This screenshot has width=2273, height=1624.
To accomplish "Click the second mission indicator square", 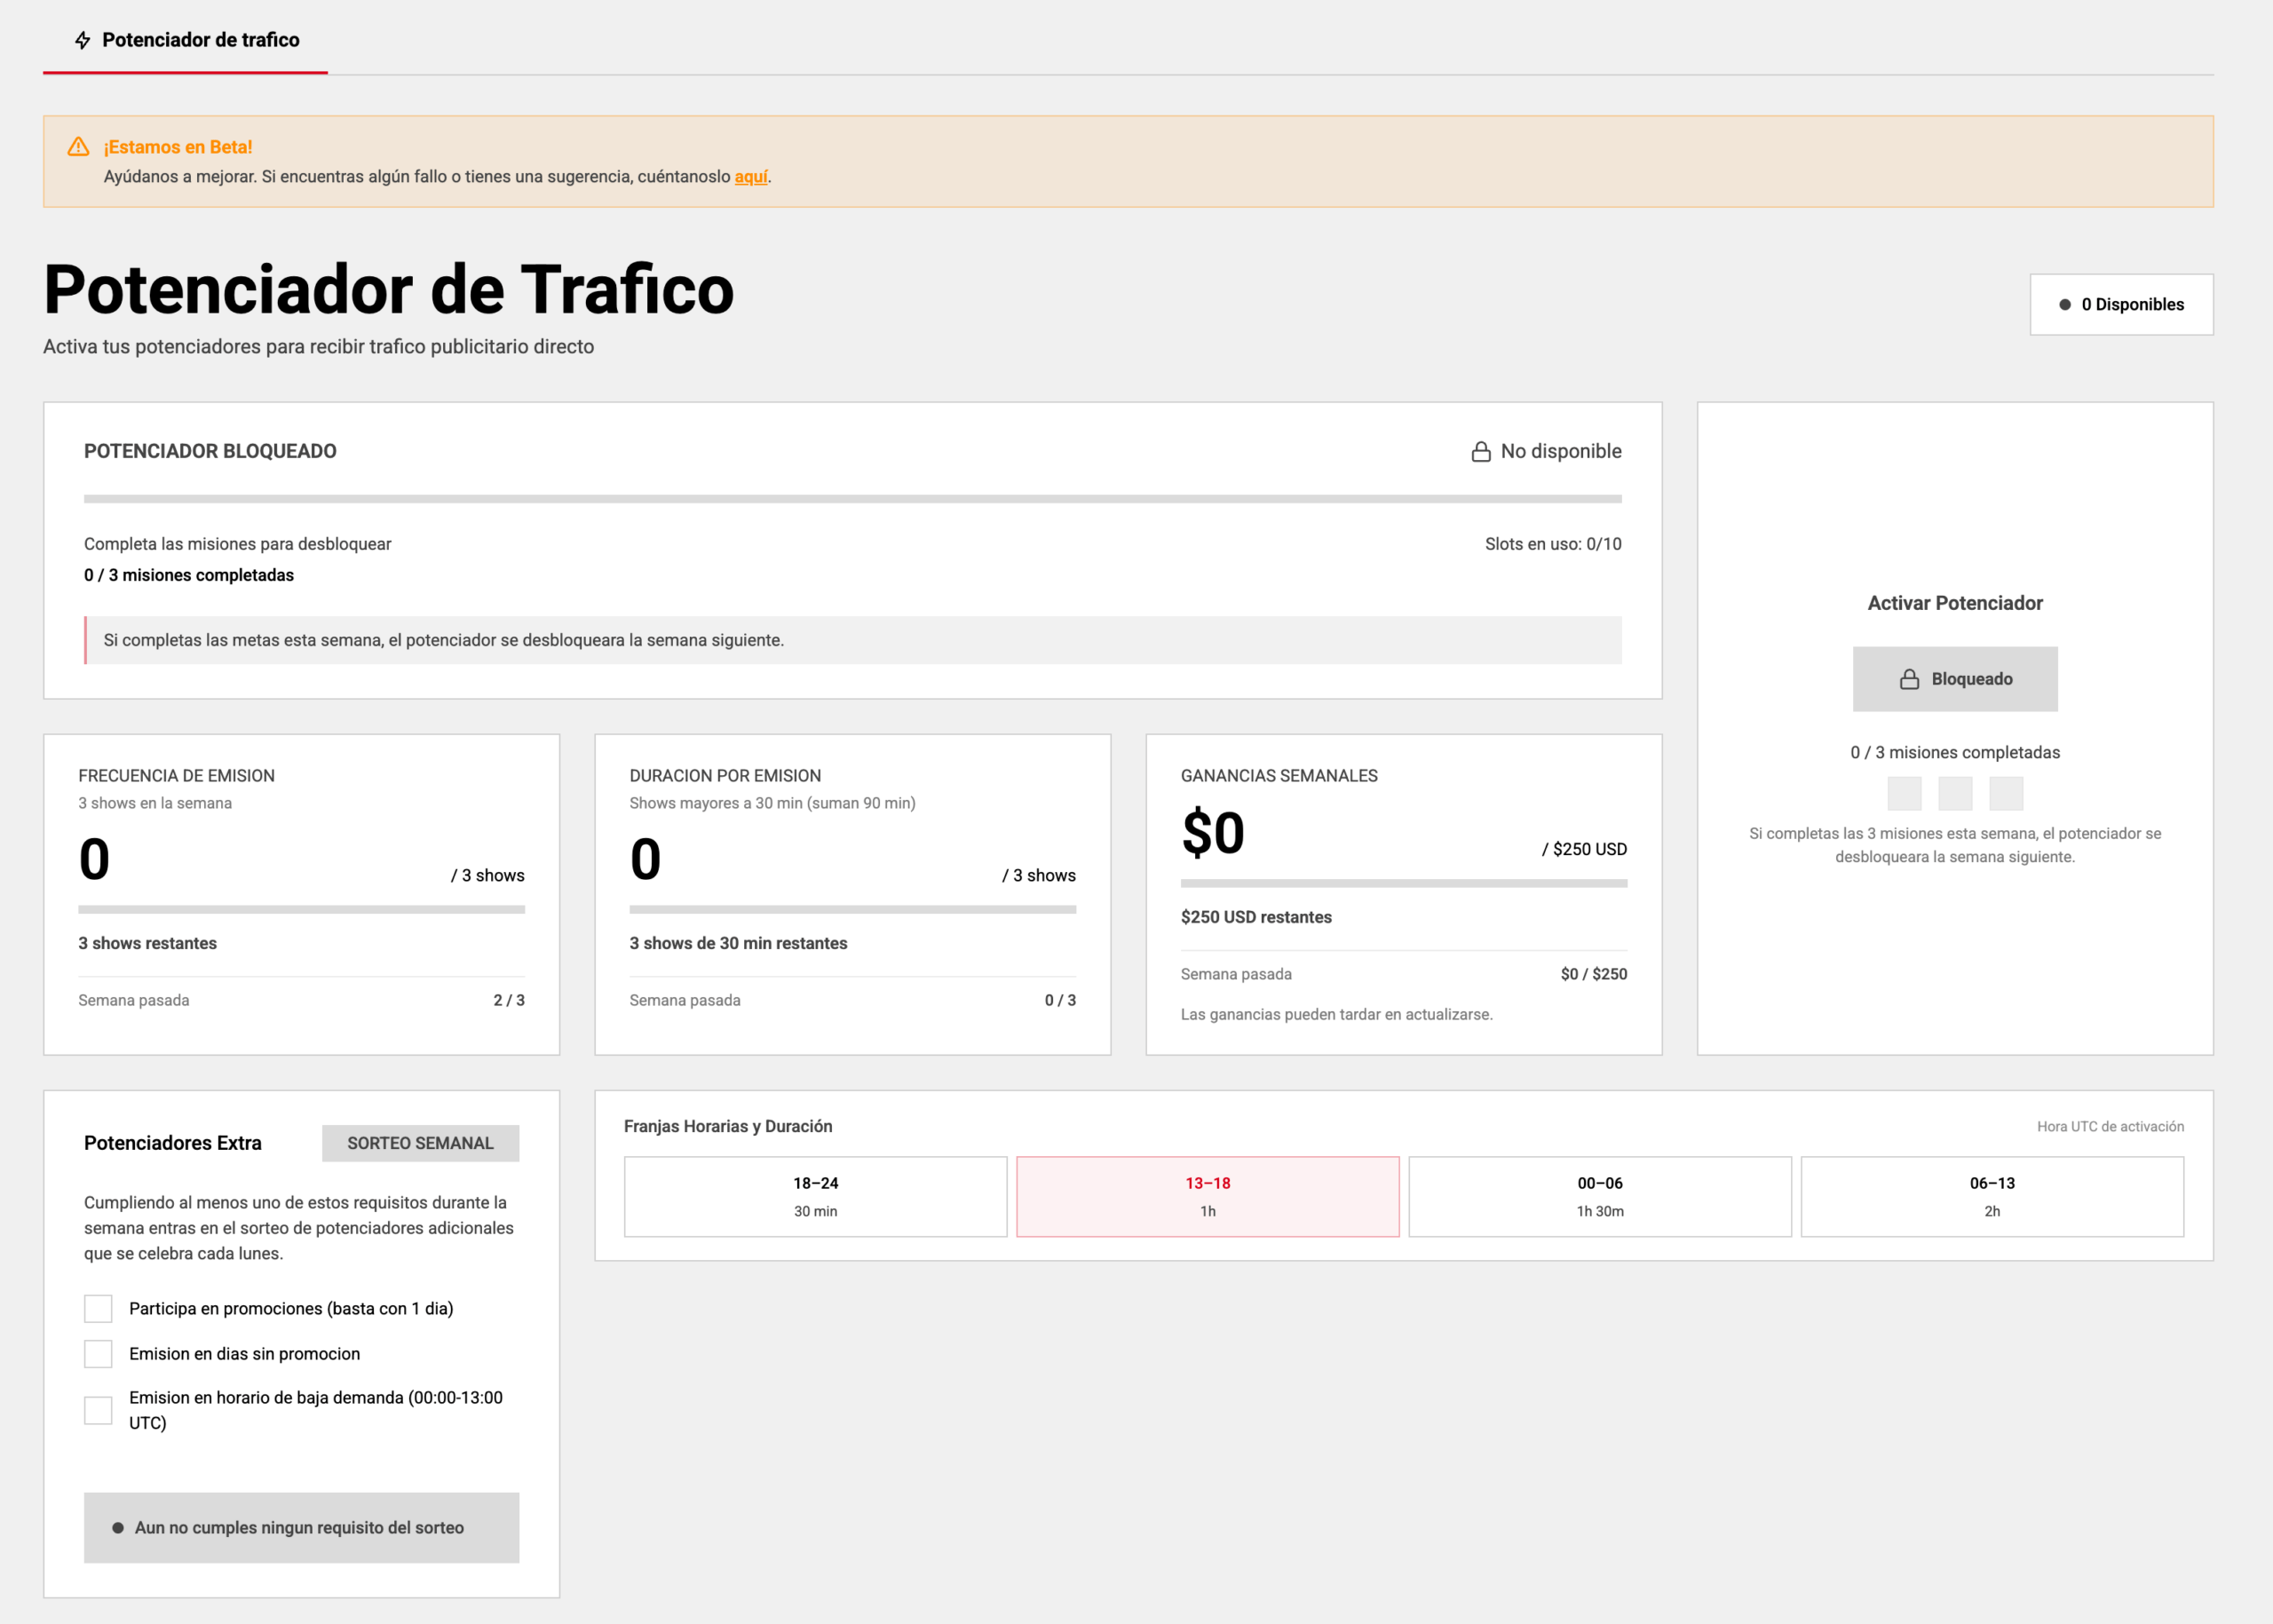I will [1955, 794].
